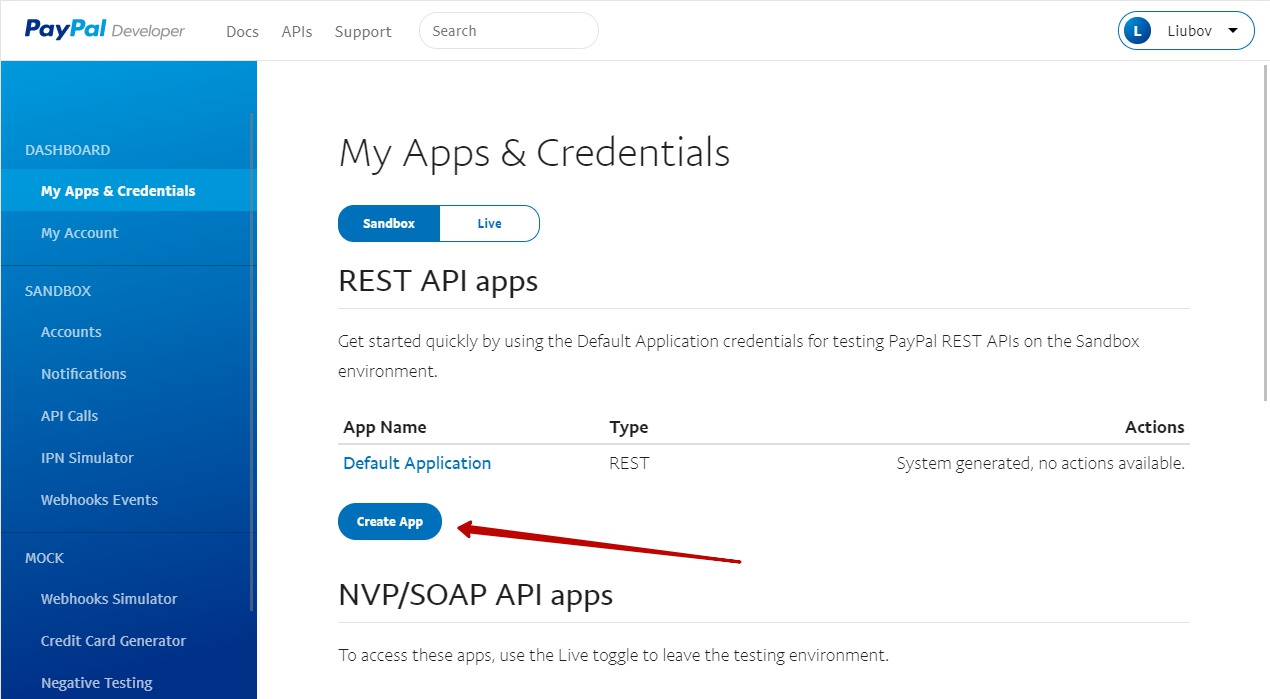Open the Default Application details
The image size is (1270, 699).
[416, 462]
